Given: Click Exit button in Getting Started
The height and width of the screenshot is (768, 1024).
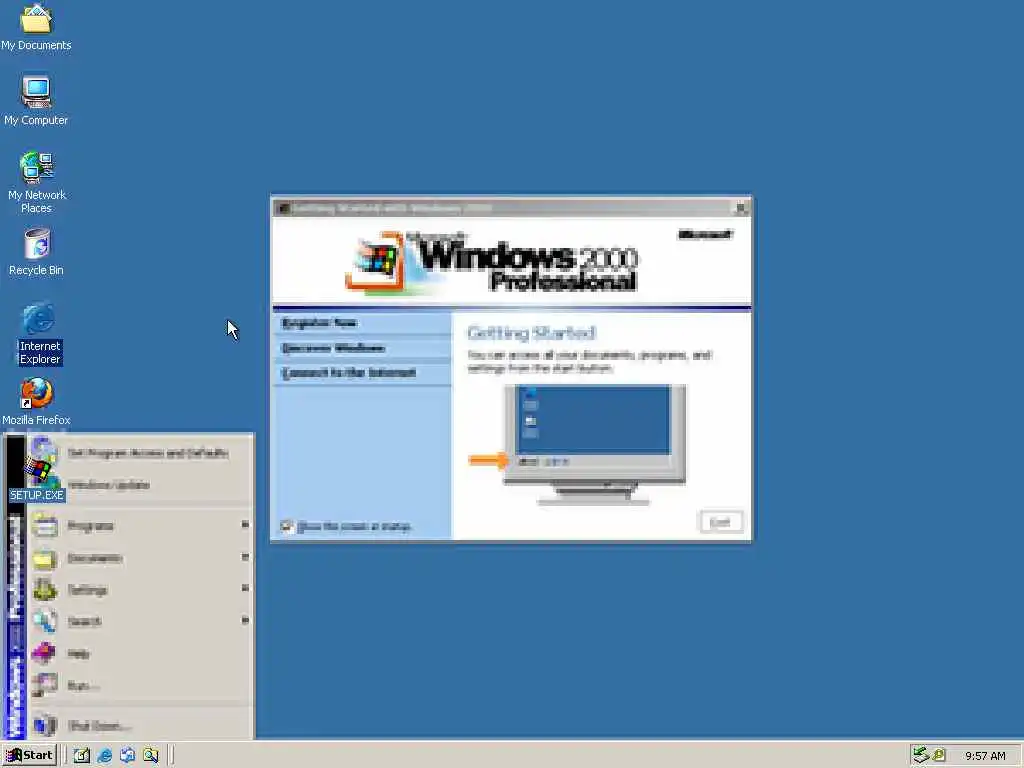Looking at the screenshot, I should pos(720,522).
